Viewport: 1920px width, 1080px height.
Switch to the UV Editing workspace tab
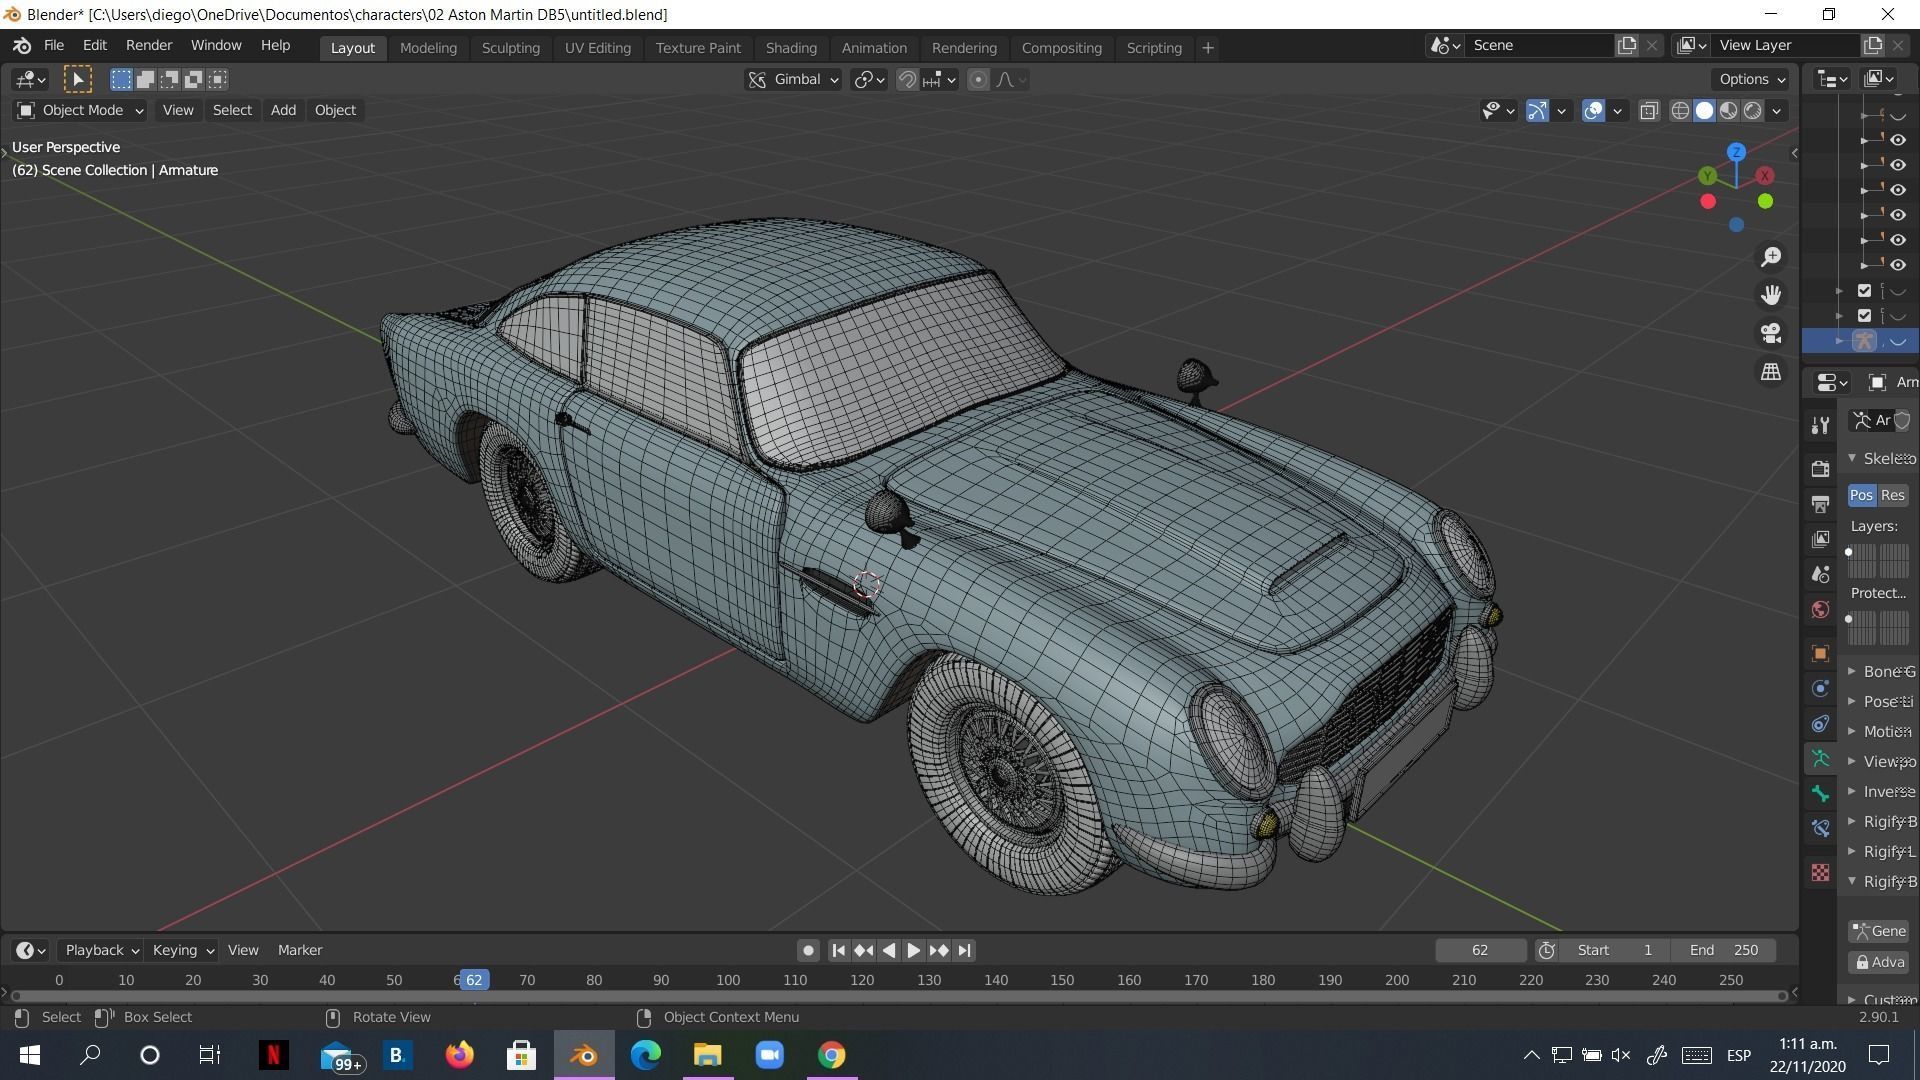597,47
